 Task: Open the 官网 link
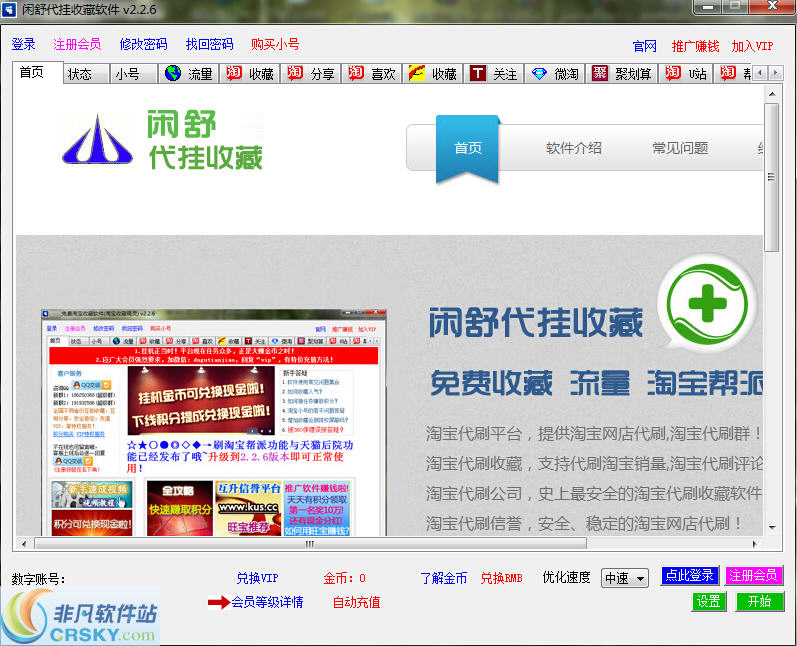[x=645, y=46]
